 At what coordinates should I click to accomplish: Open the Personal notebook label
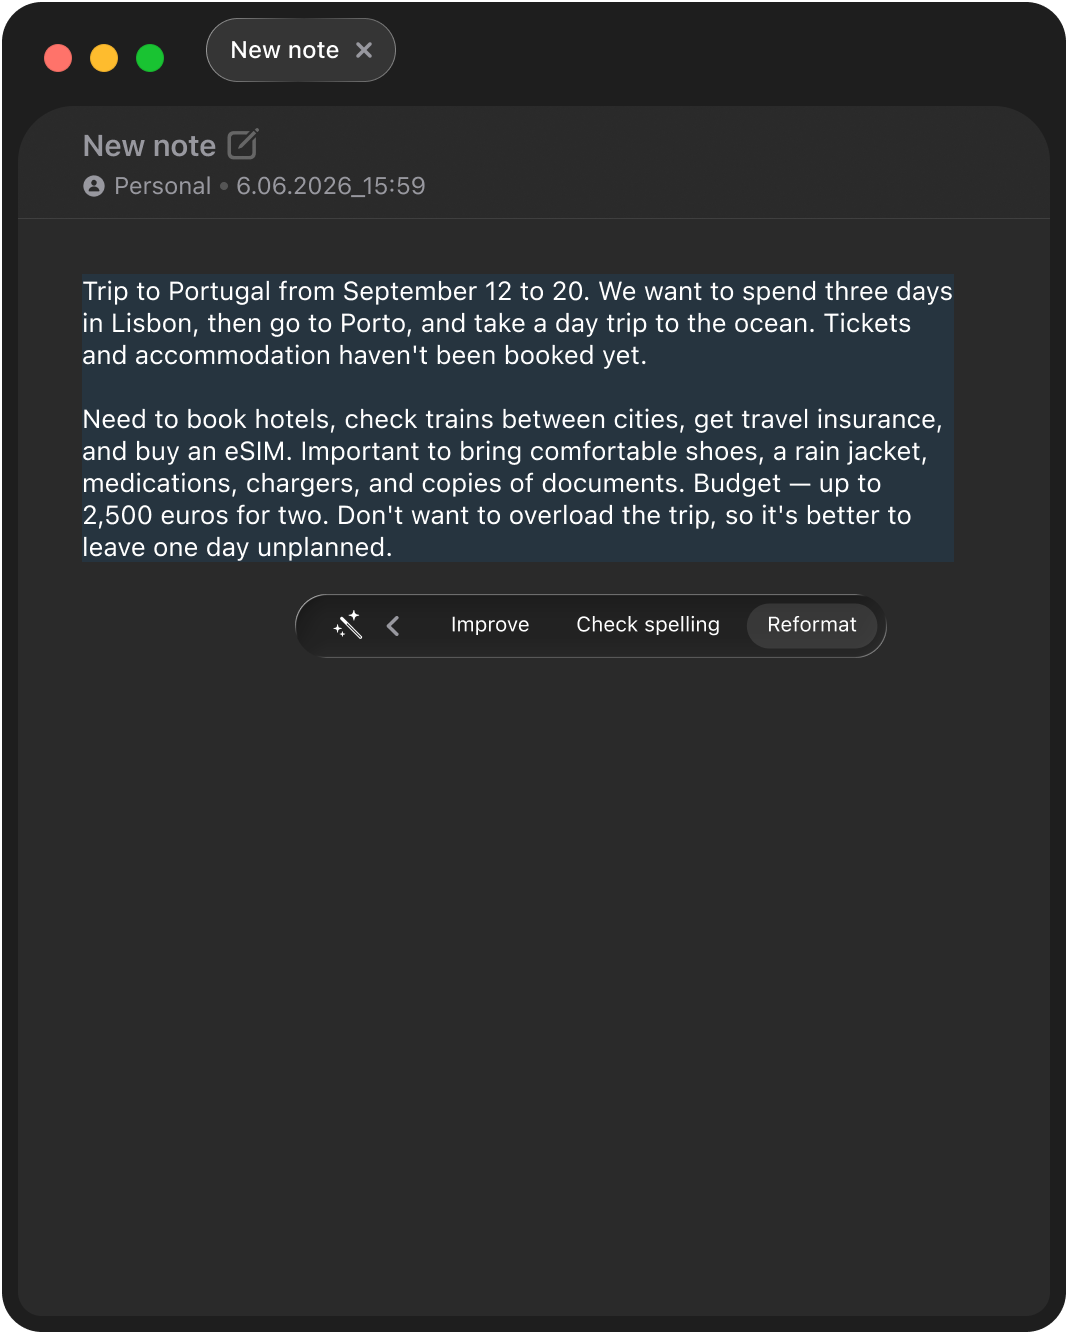[x=162, y=186]
